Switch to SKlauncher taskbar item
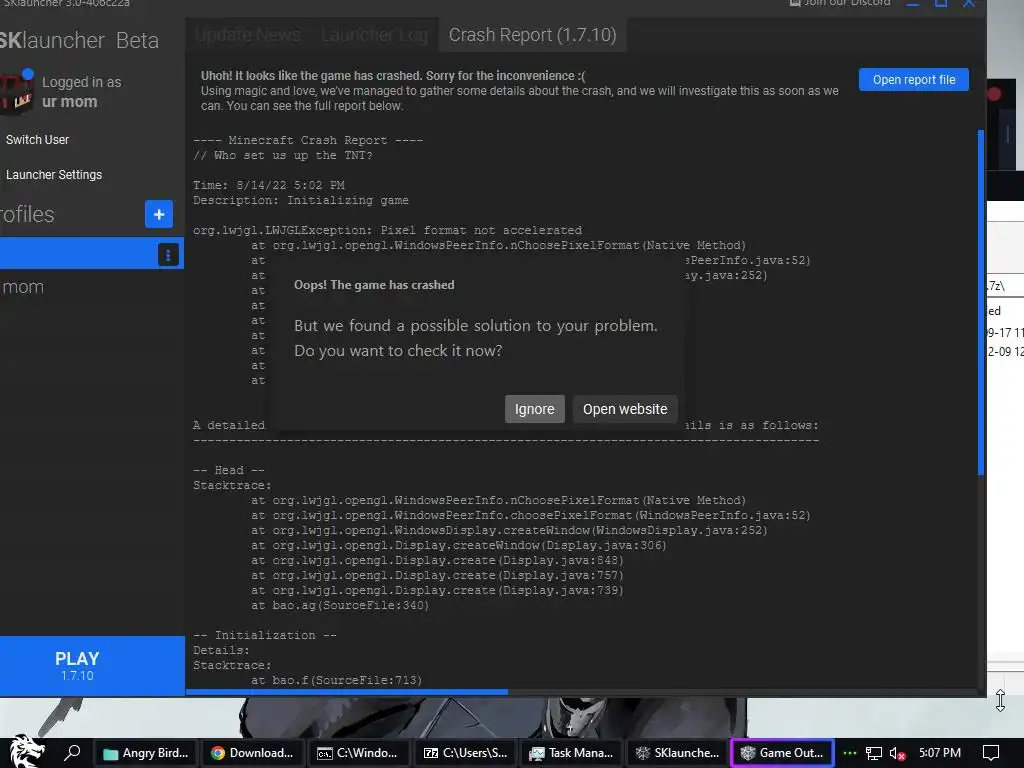Image resolution: width=1024 pixels, height=768 pixels. pyautogui.click(x=677, y=753)
